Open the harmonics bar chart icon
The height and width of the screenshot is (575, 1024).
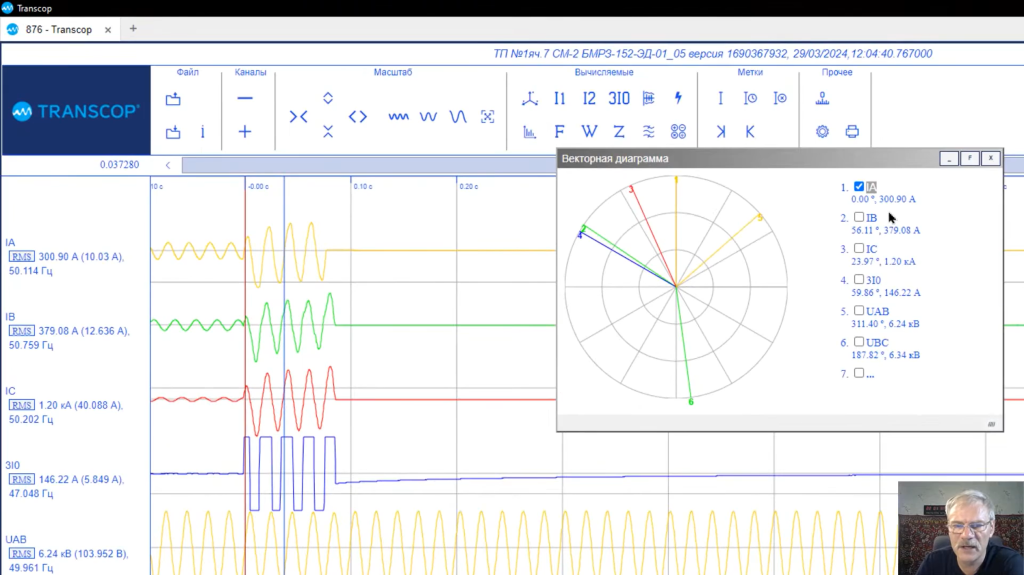tap(530, 132)
